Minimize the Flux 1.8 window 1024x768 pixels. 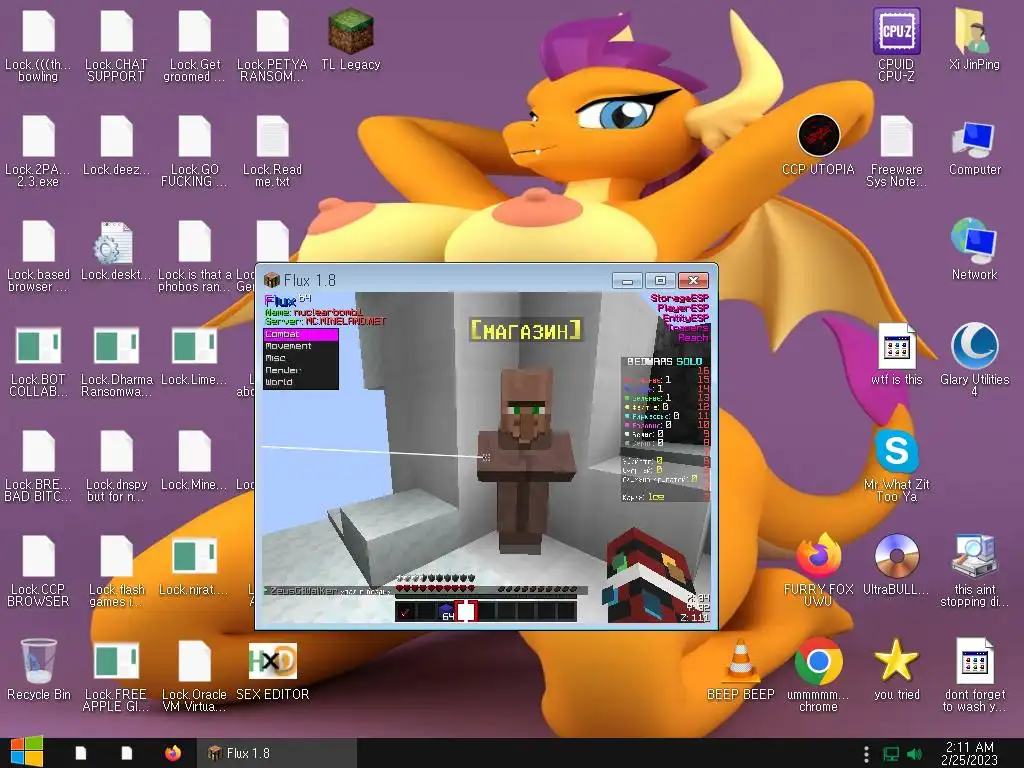tap(627, 281)
